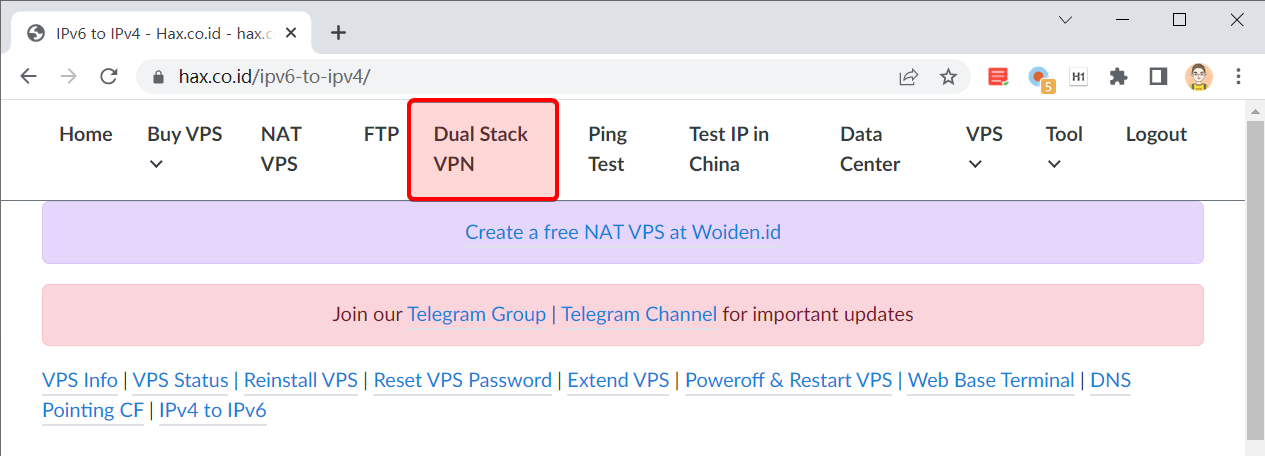The image size is (1265, 456).
Task: Go to the Ping Test page
Action: click(x=607, y=149)
